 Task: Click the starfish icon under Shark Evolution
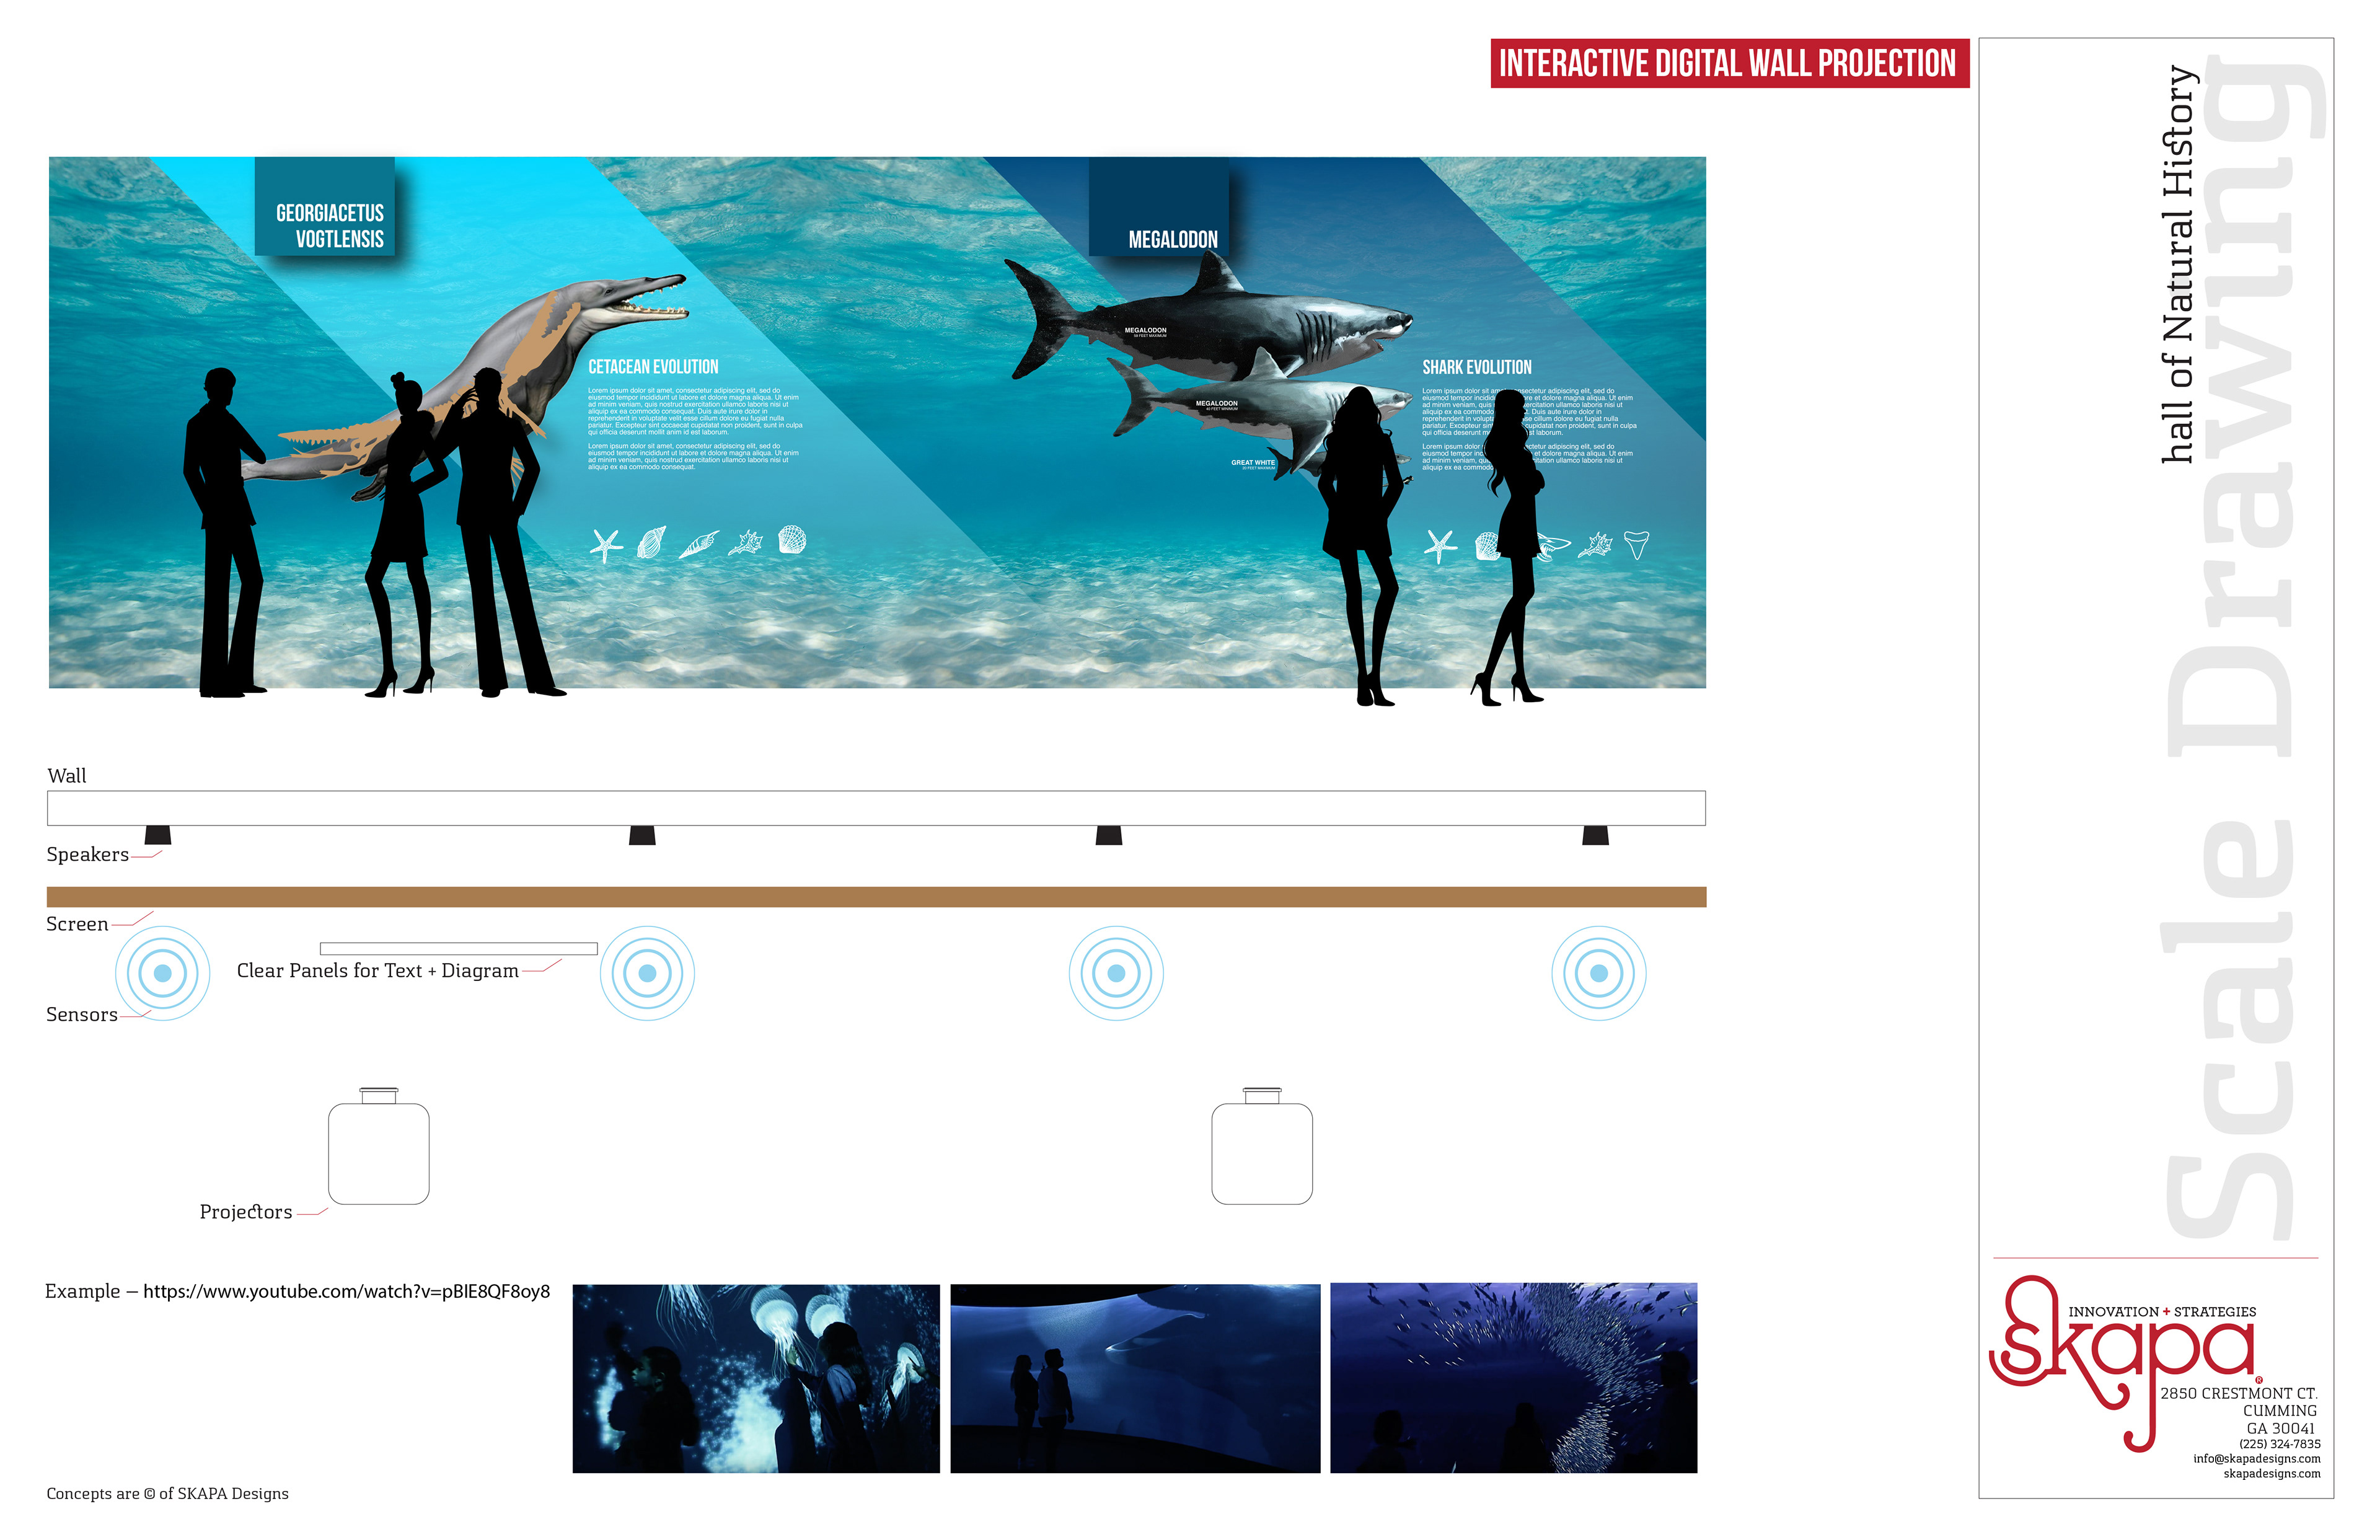(x=1440, y=546)
